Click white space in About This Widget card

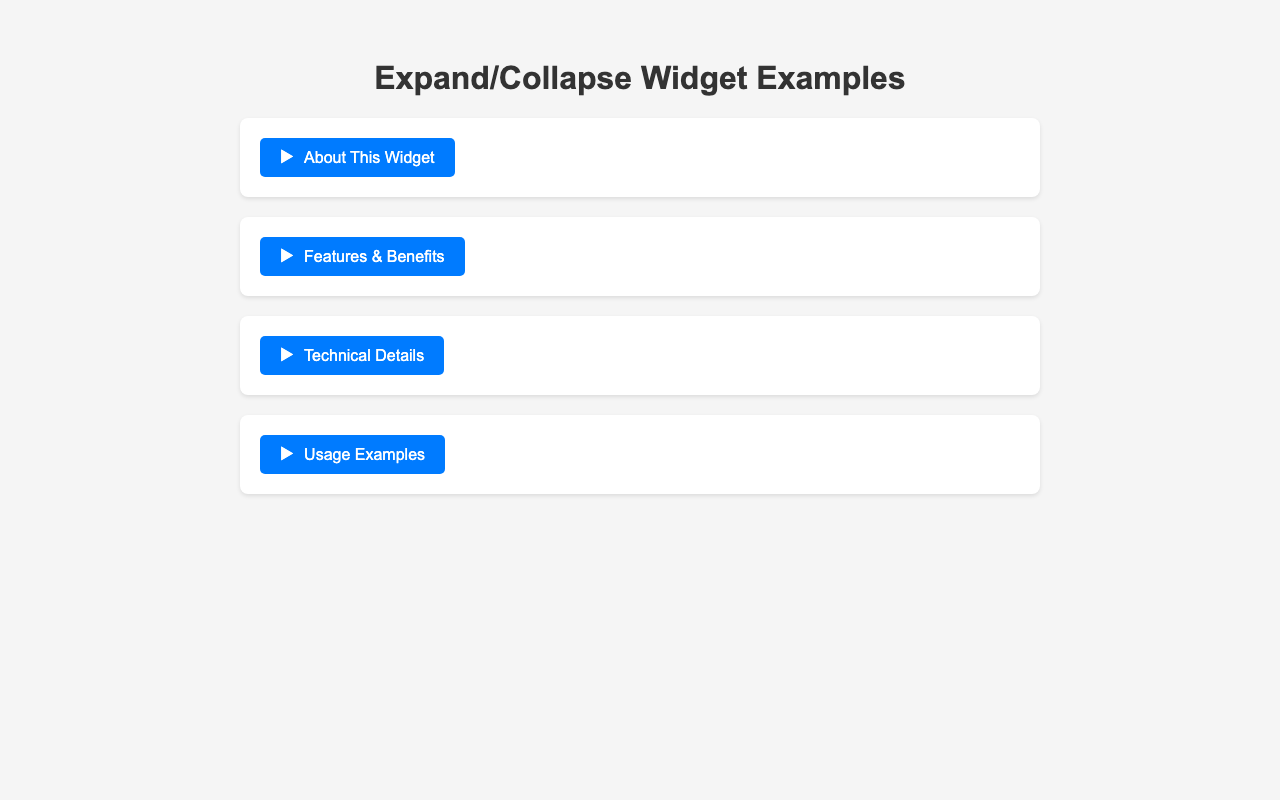point(740,157)
